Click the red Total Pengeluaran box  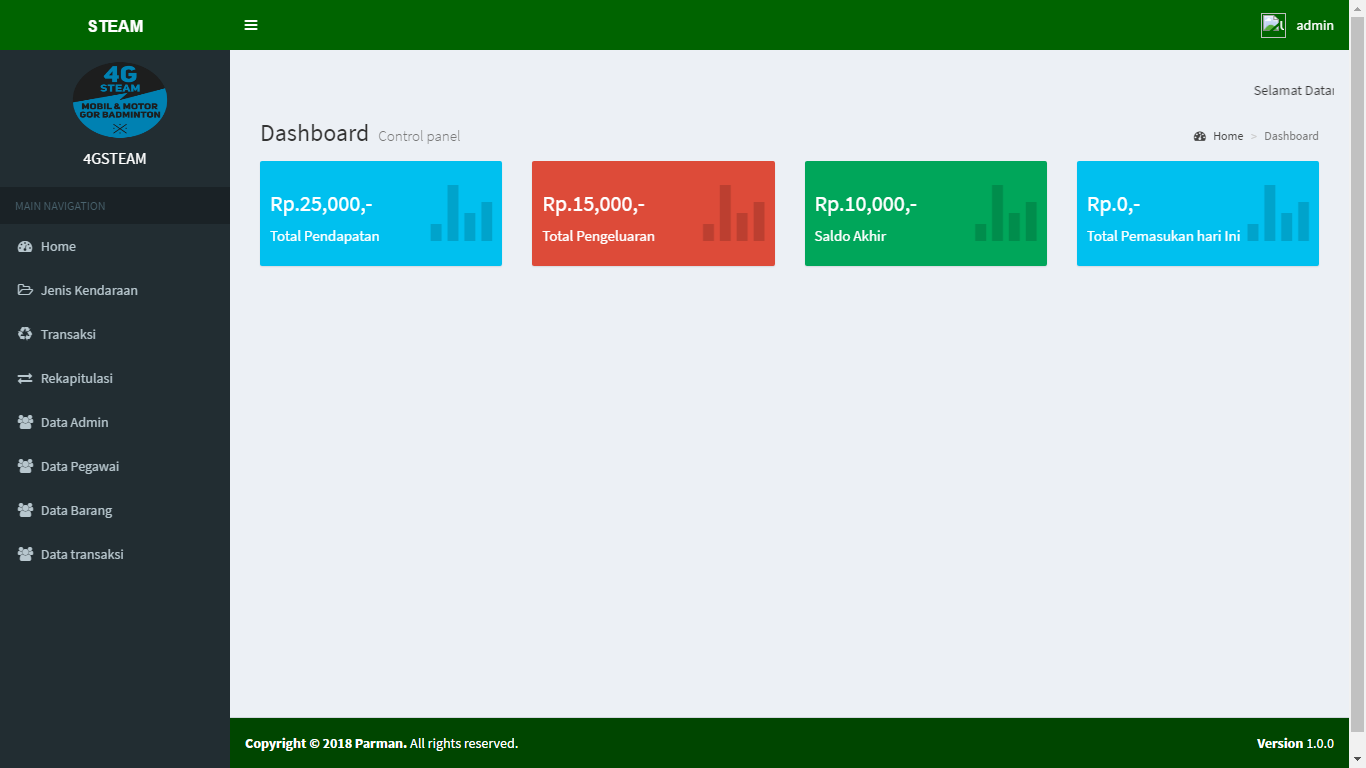pos(653,213)
